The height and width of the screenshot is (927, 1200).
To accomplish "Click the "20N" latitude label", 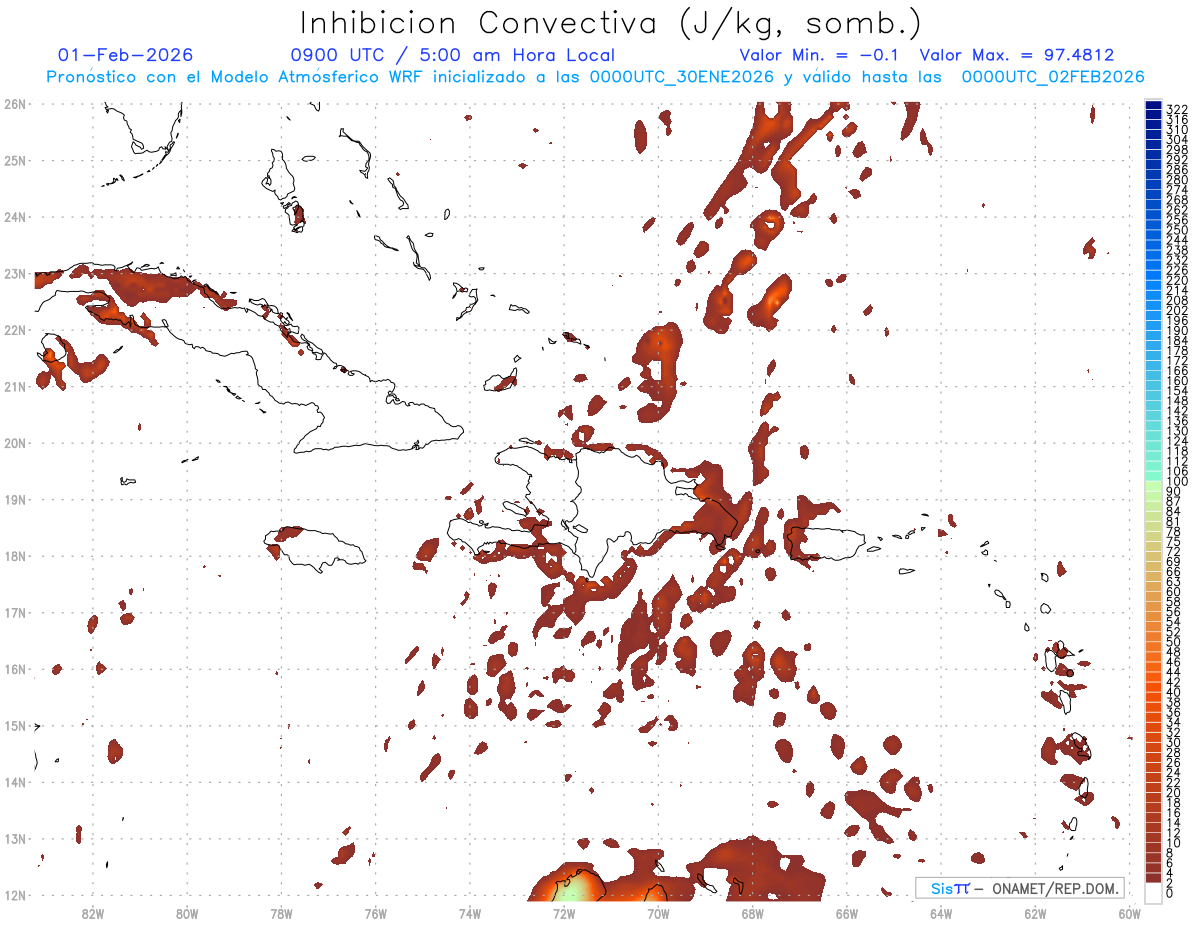I will 15,443.
